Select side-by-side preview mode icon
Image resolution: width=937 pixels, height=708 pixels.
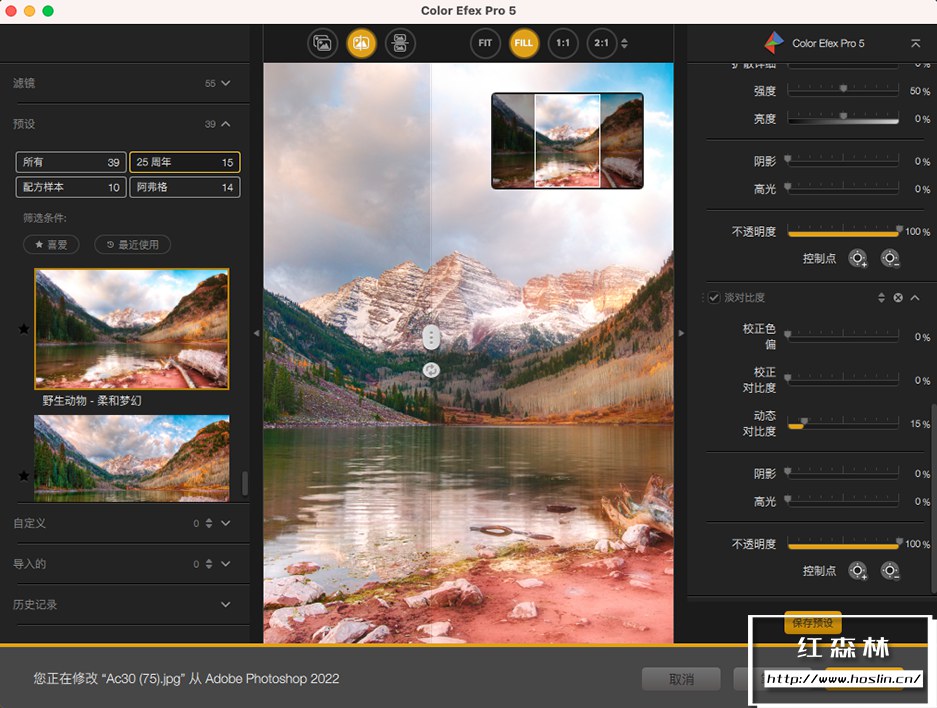tap(400, 43)
